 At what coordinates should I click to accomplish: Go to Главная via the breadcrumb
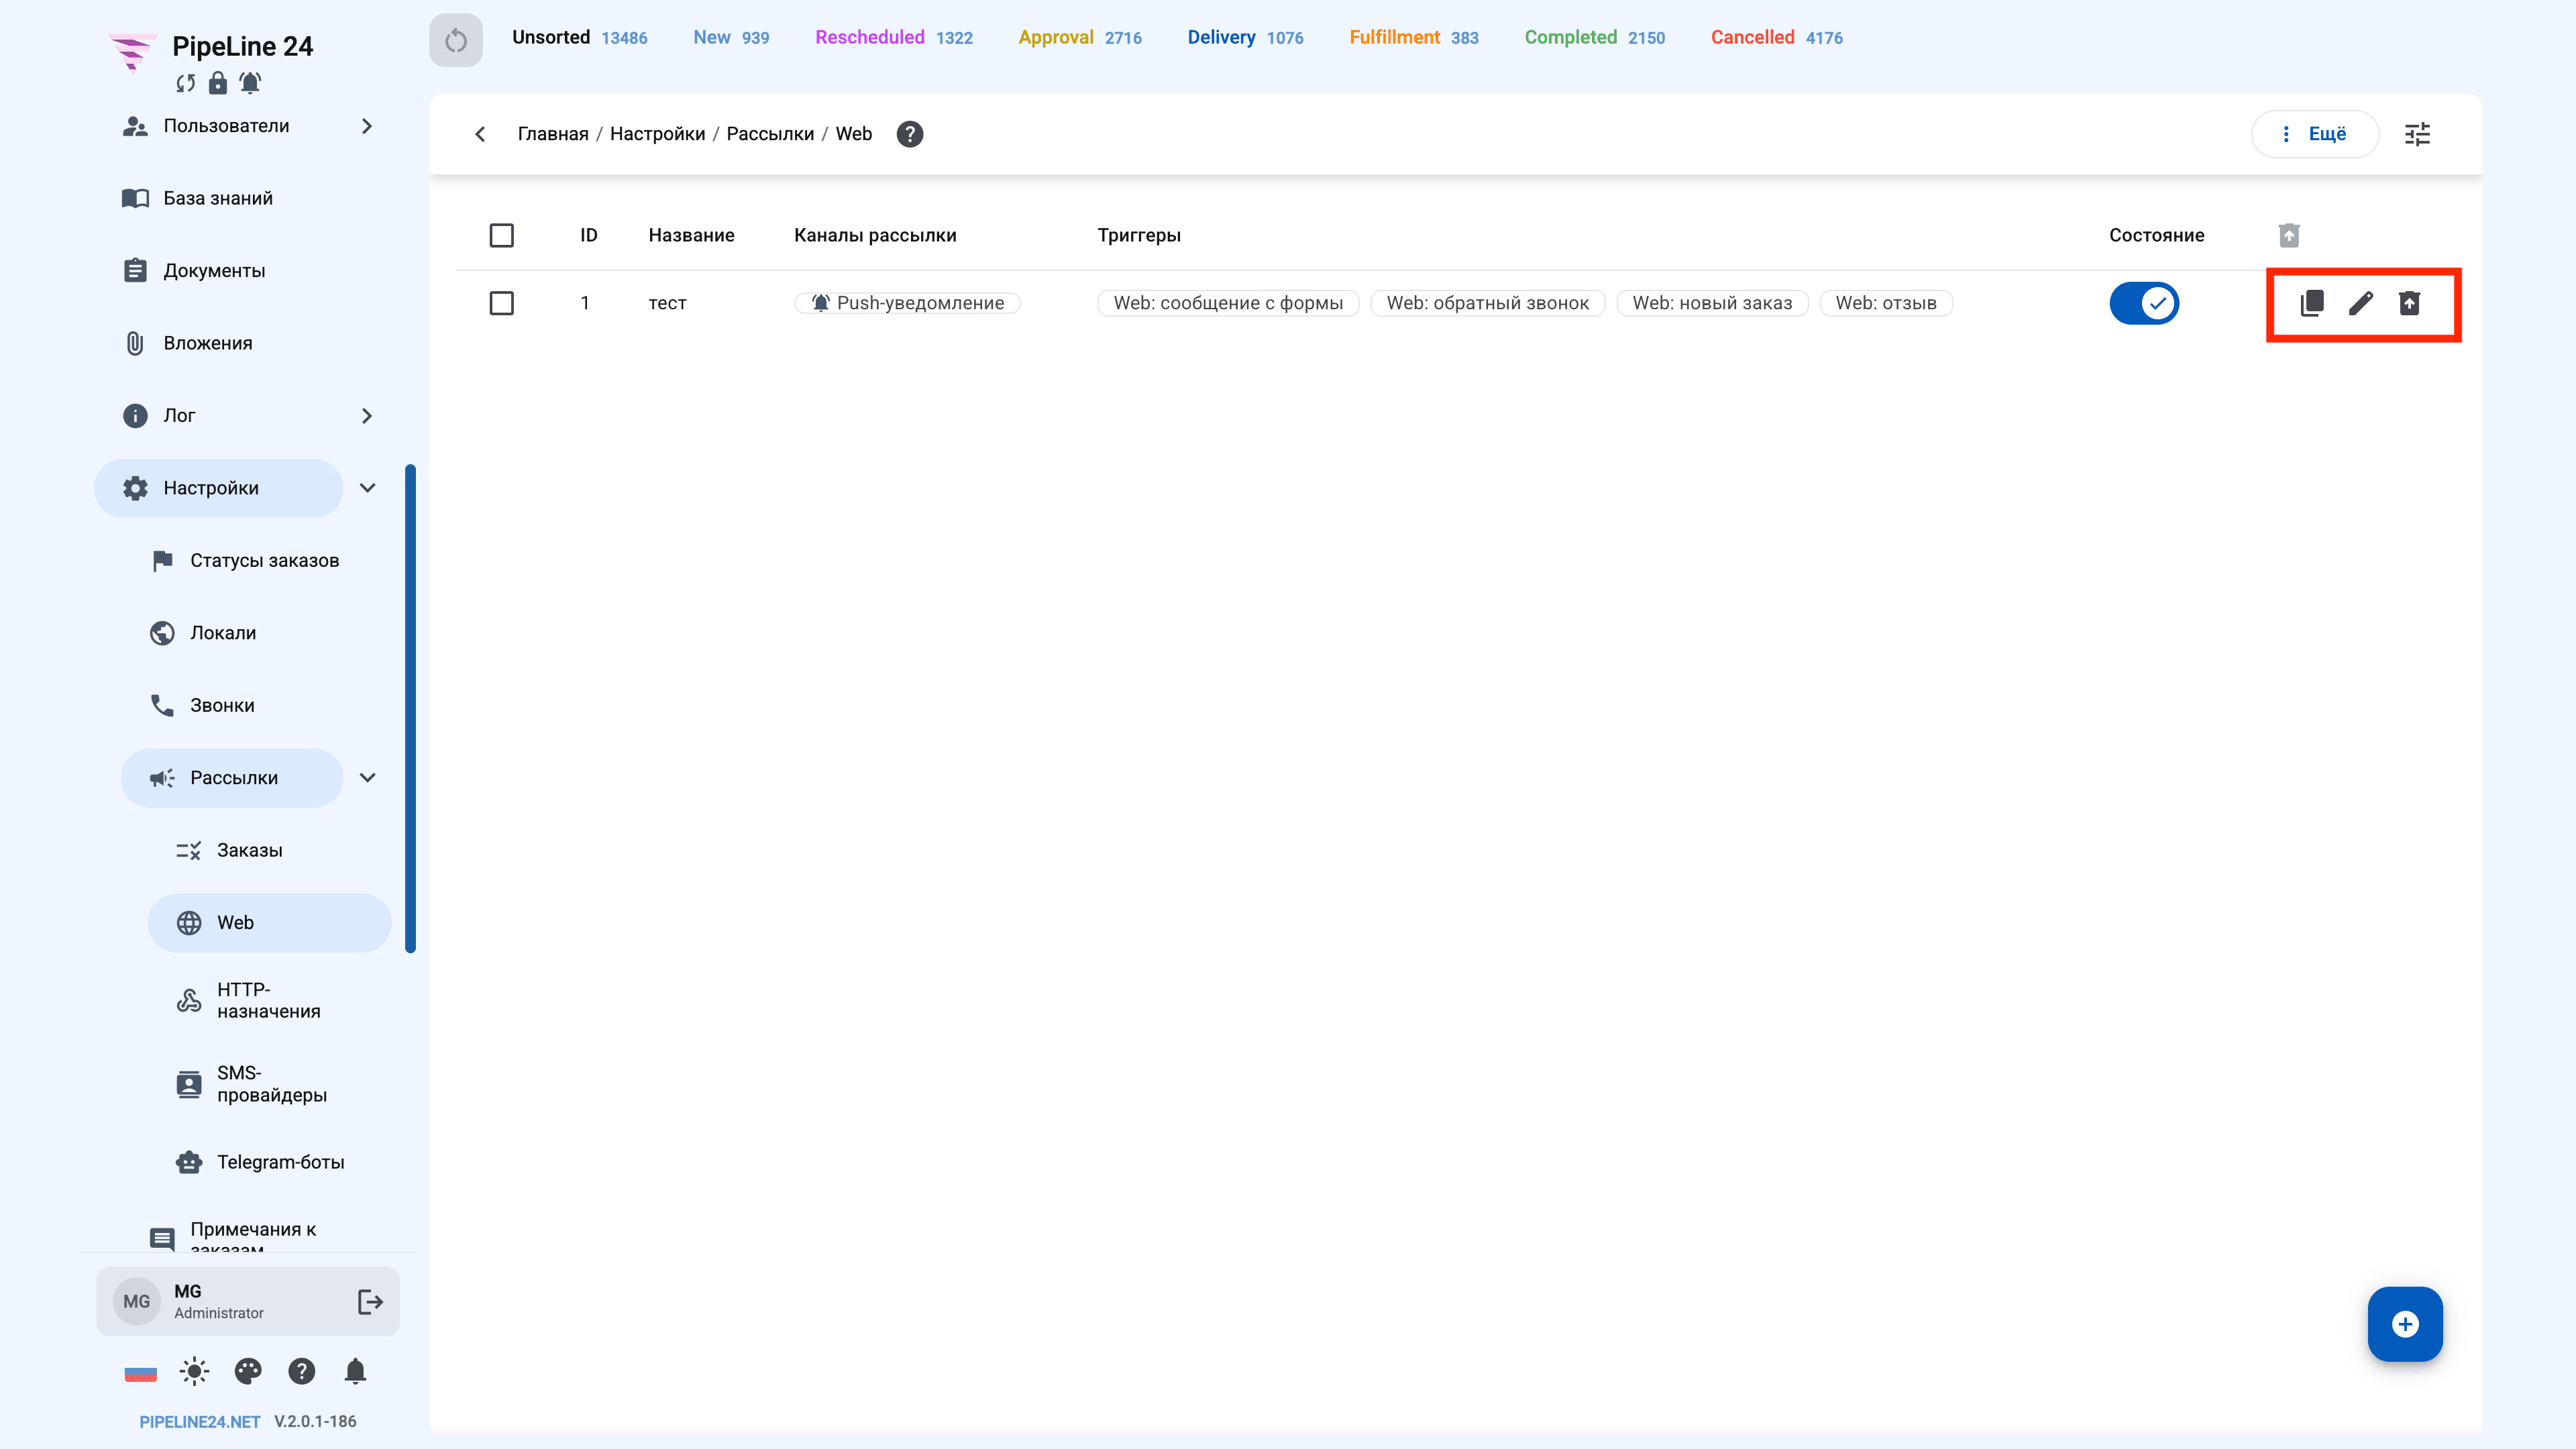tap(553, 134)
